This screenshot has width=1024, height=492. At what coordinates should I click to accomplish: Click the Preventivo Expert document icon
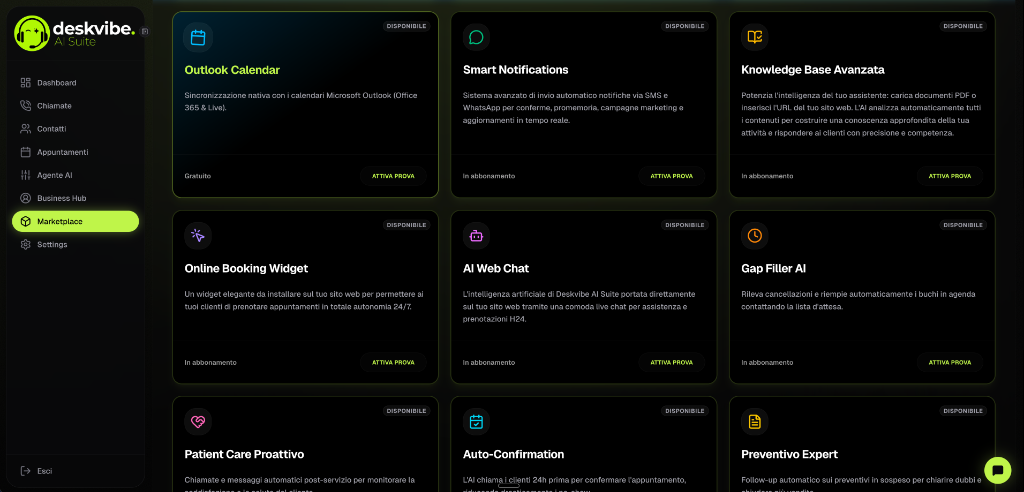coord(754,422)
